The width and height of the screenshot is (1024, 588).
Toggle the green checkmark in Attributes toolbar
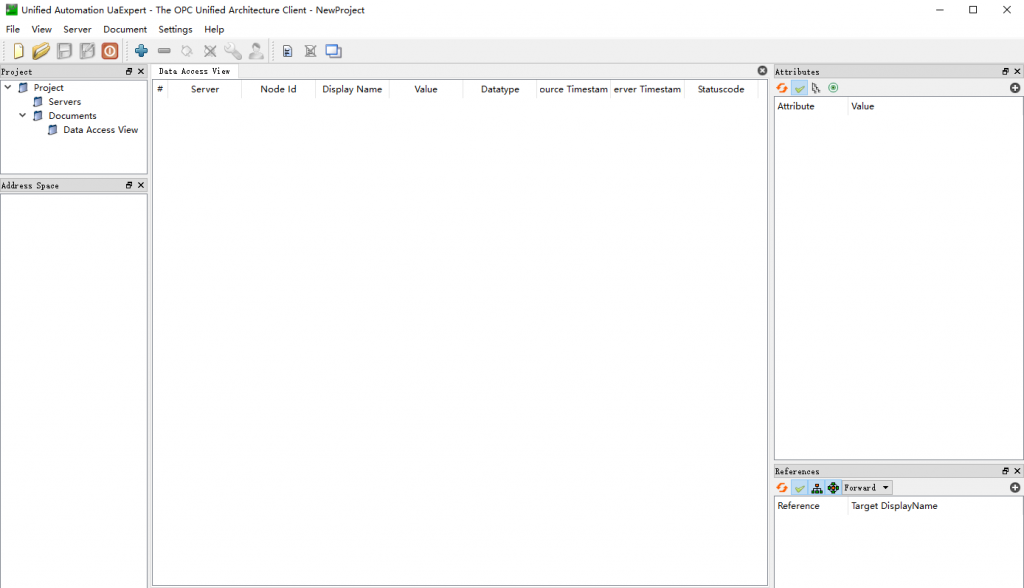(x=799, y=88)
